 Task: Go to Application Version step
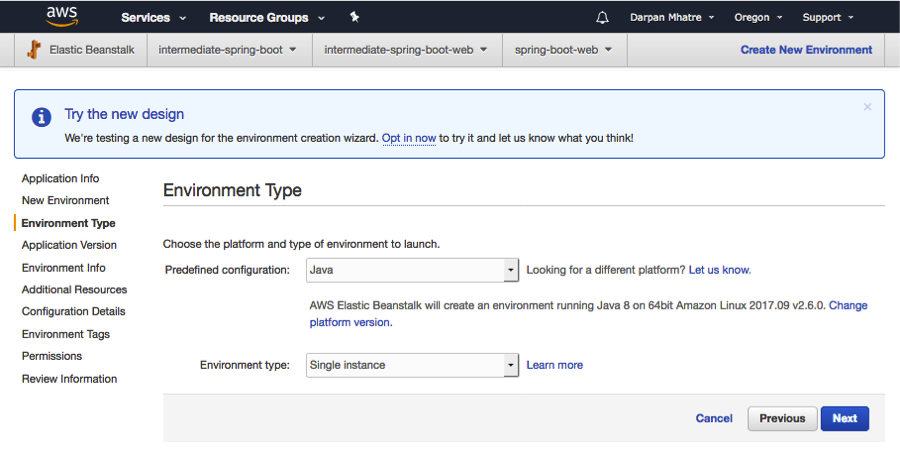tap(69, 245)
